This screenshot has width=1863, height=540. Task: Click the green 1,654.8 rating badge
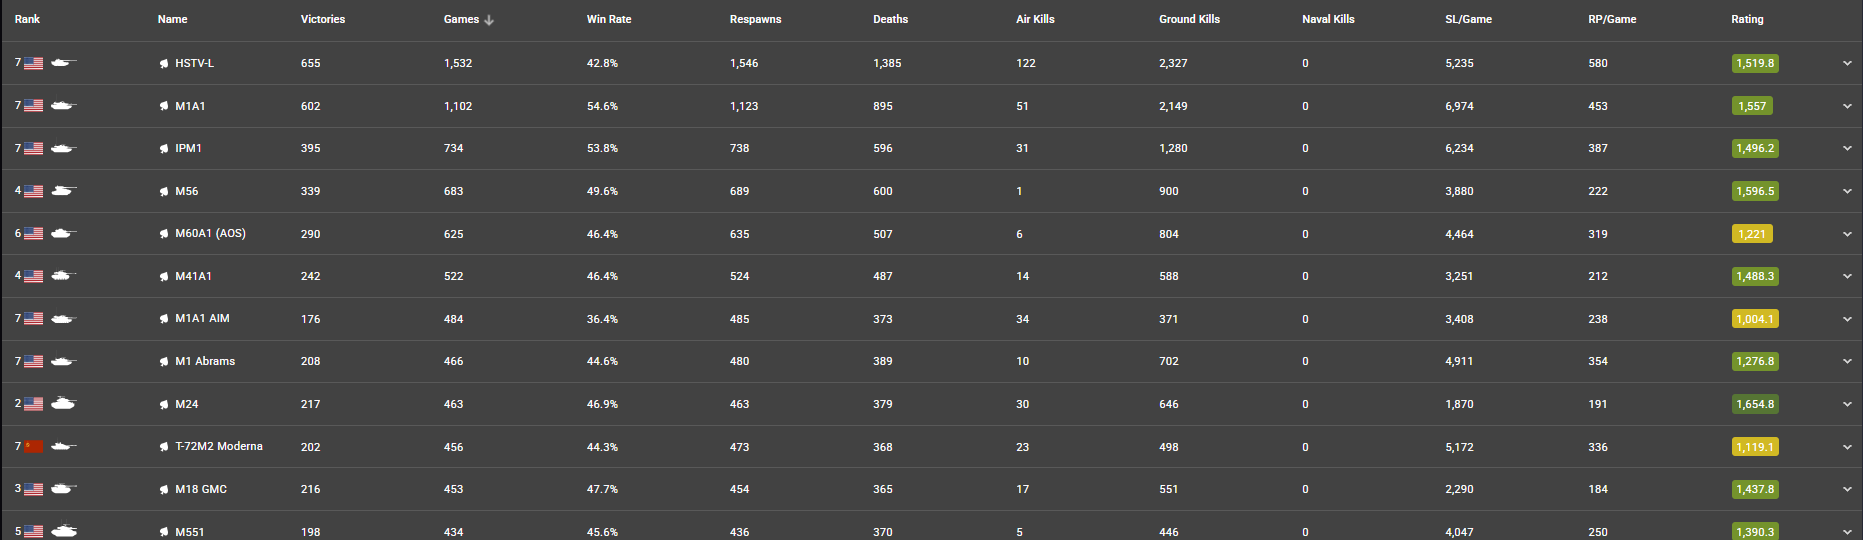pyautogui.click(x=1755, y=404)
